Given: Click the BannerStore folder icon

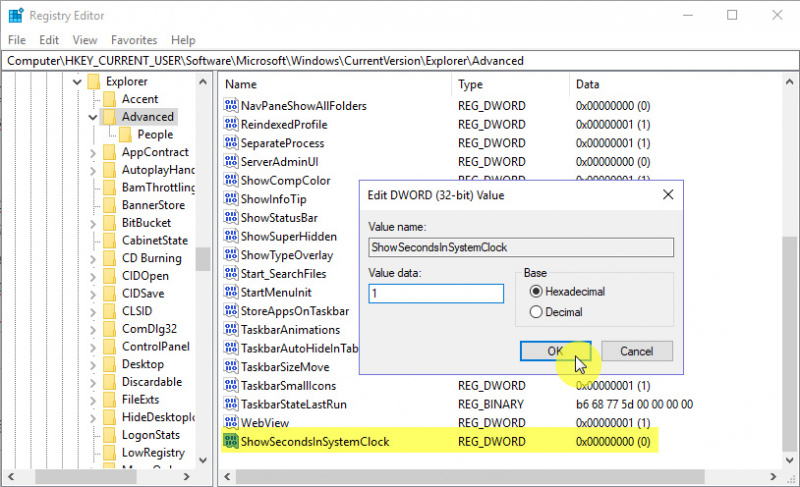Looking at the screenshot, I should [109, 205].
